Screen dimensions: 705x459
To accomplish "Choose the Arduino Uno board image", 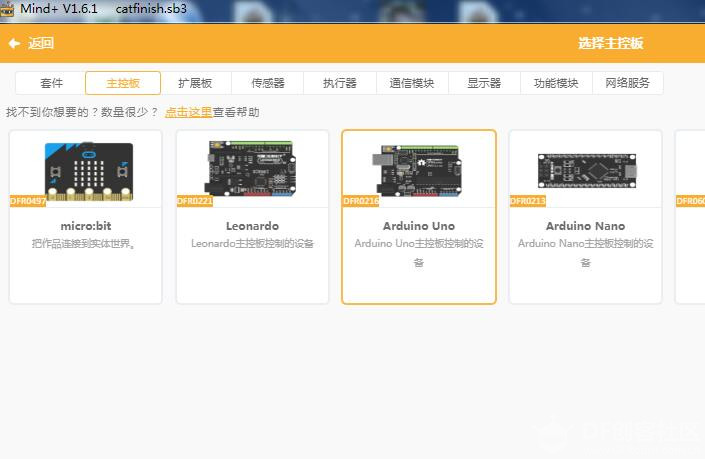I will 417,171.
